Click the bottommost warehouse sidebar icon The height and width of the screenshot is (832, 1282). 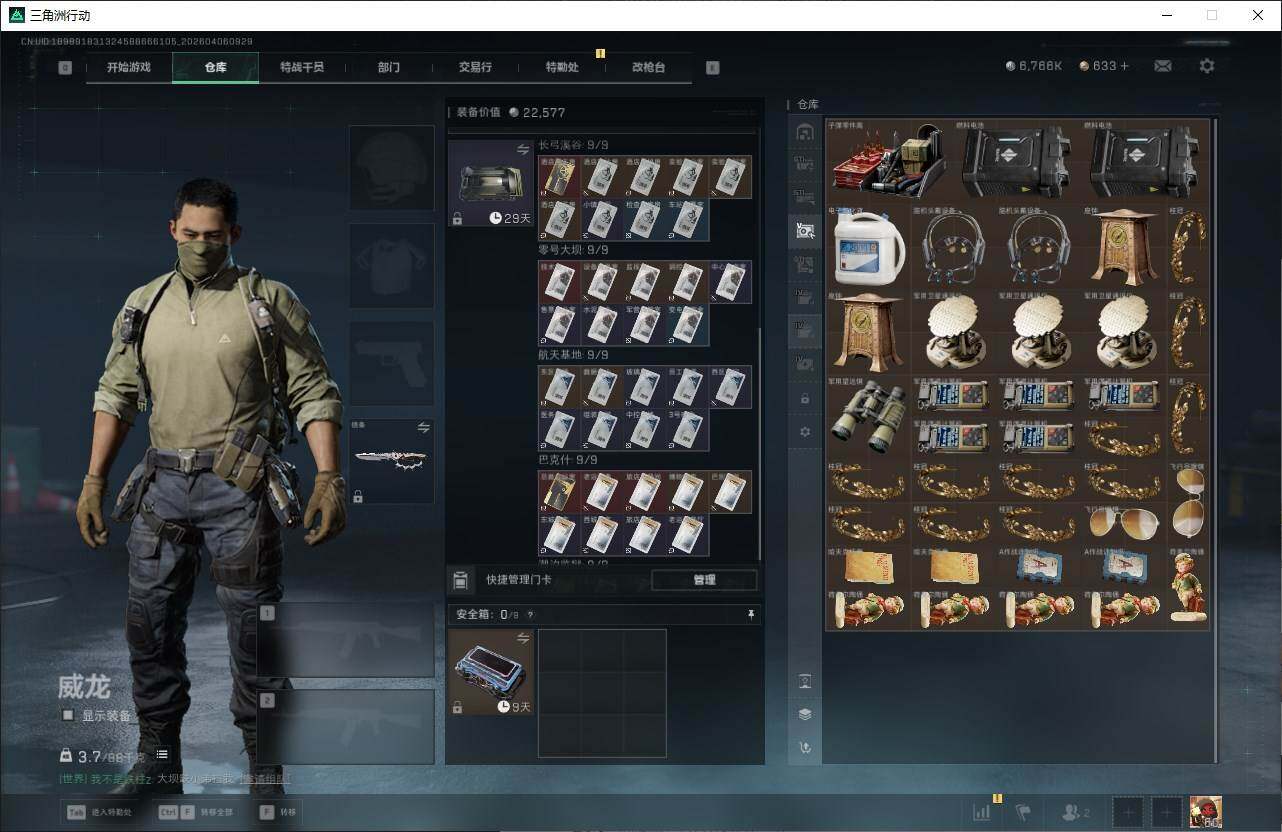tap(805, 747)
